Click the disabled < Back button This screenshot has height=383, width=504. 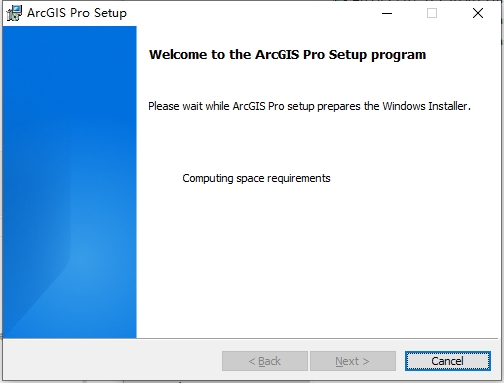coord(265,361)
